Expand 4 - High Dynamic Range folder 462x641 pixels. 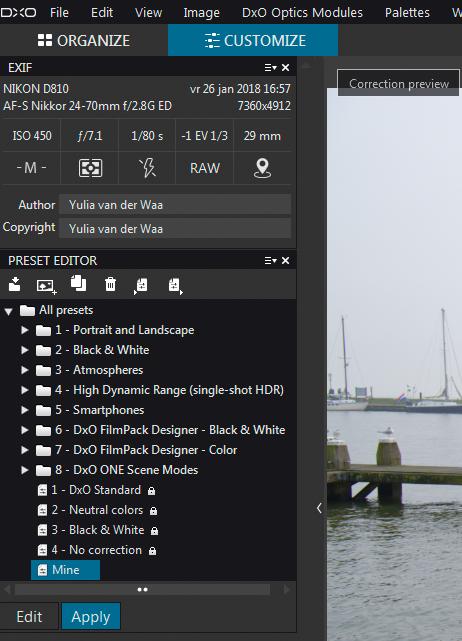point(25,390)
